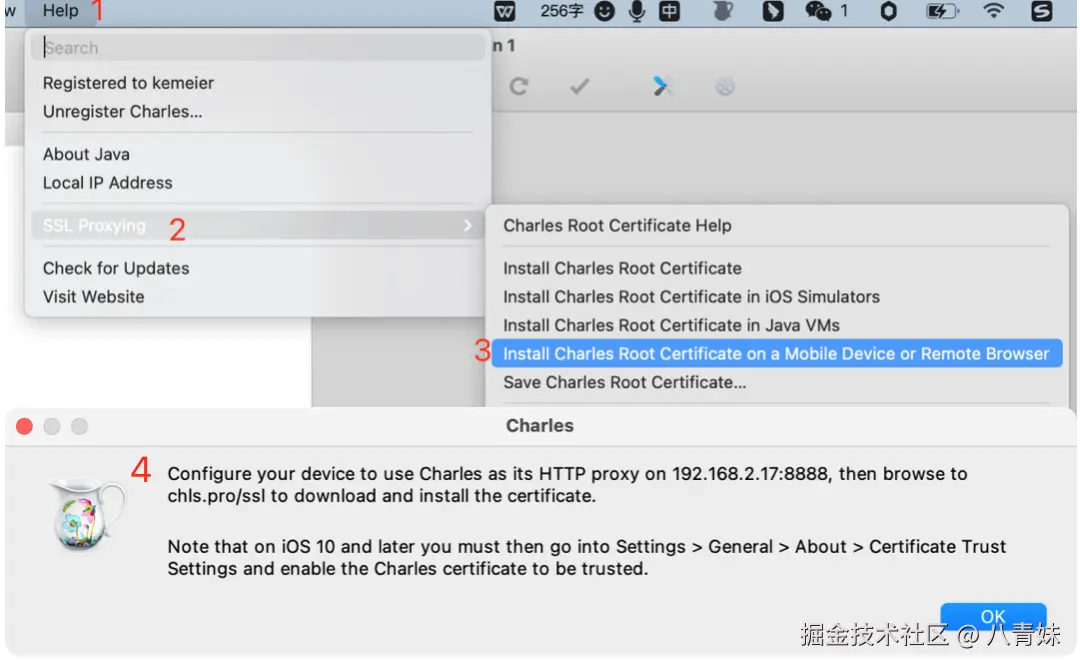Click the Sogou S icon in menu bar
Viewport: 1080px width, 668px height.
[1041, 11]
